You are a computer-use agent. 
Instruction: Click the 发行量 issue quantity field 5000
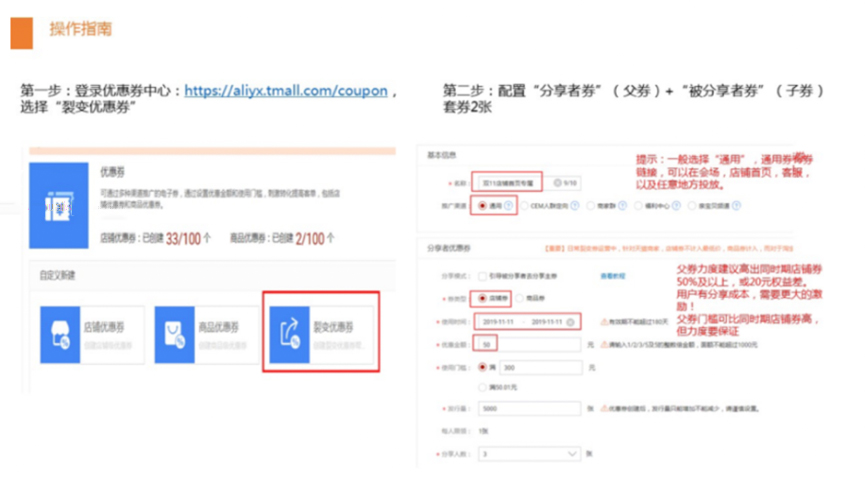coord(529,408)
